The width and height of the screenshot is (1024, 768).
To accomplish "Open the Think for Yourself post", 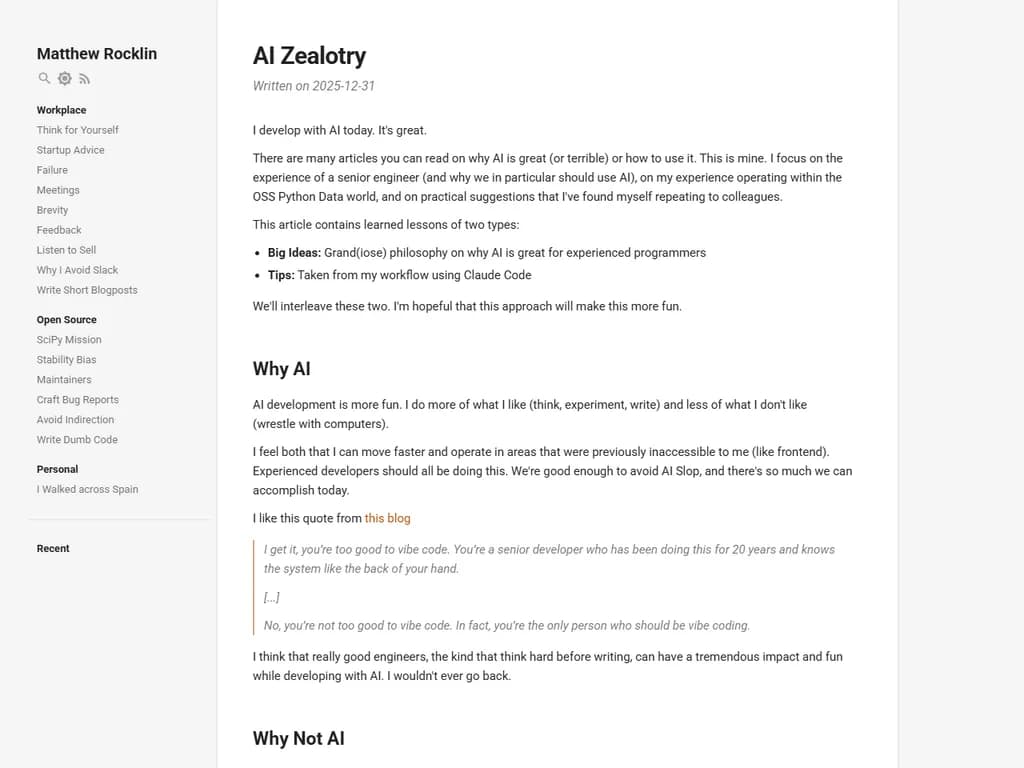I will 78,130.
